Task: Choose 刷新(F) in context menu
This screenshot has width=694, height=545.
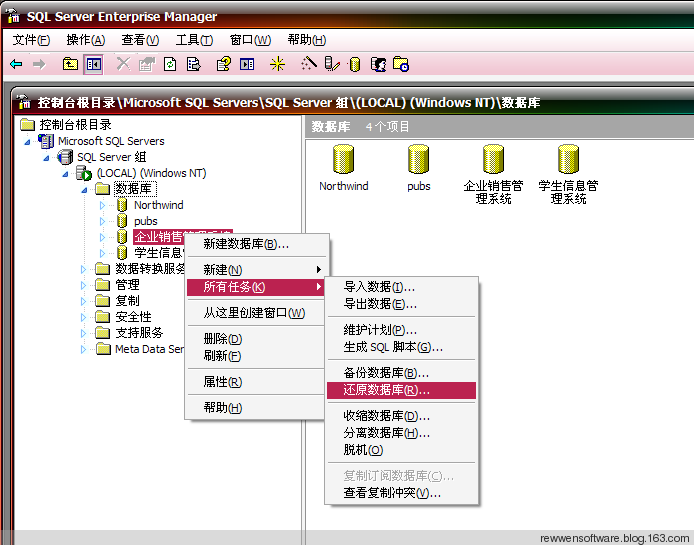Action: [x=256, y=356]
